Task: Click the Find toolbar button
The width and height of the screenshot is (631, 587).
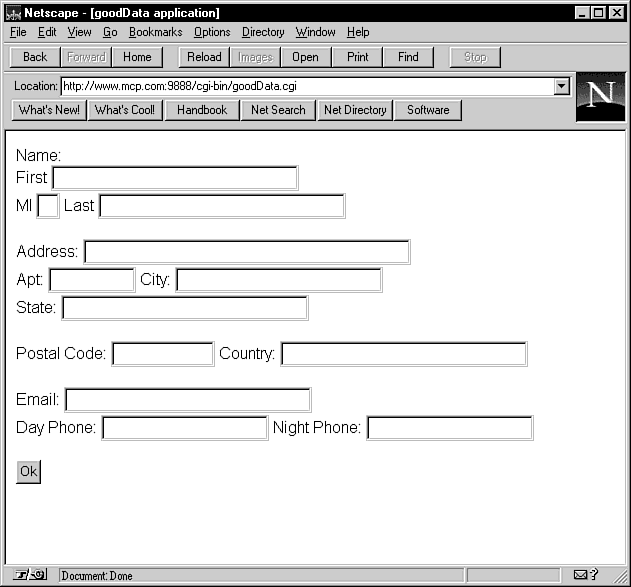Action: tap(408, 57)
